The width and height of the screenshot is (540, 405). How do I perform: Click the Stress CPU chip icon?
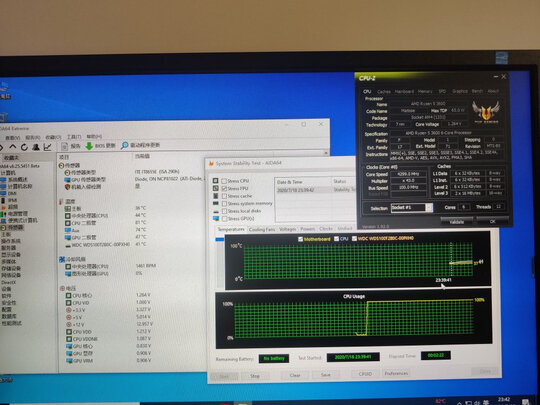(216, 181)
